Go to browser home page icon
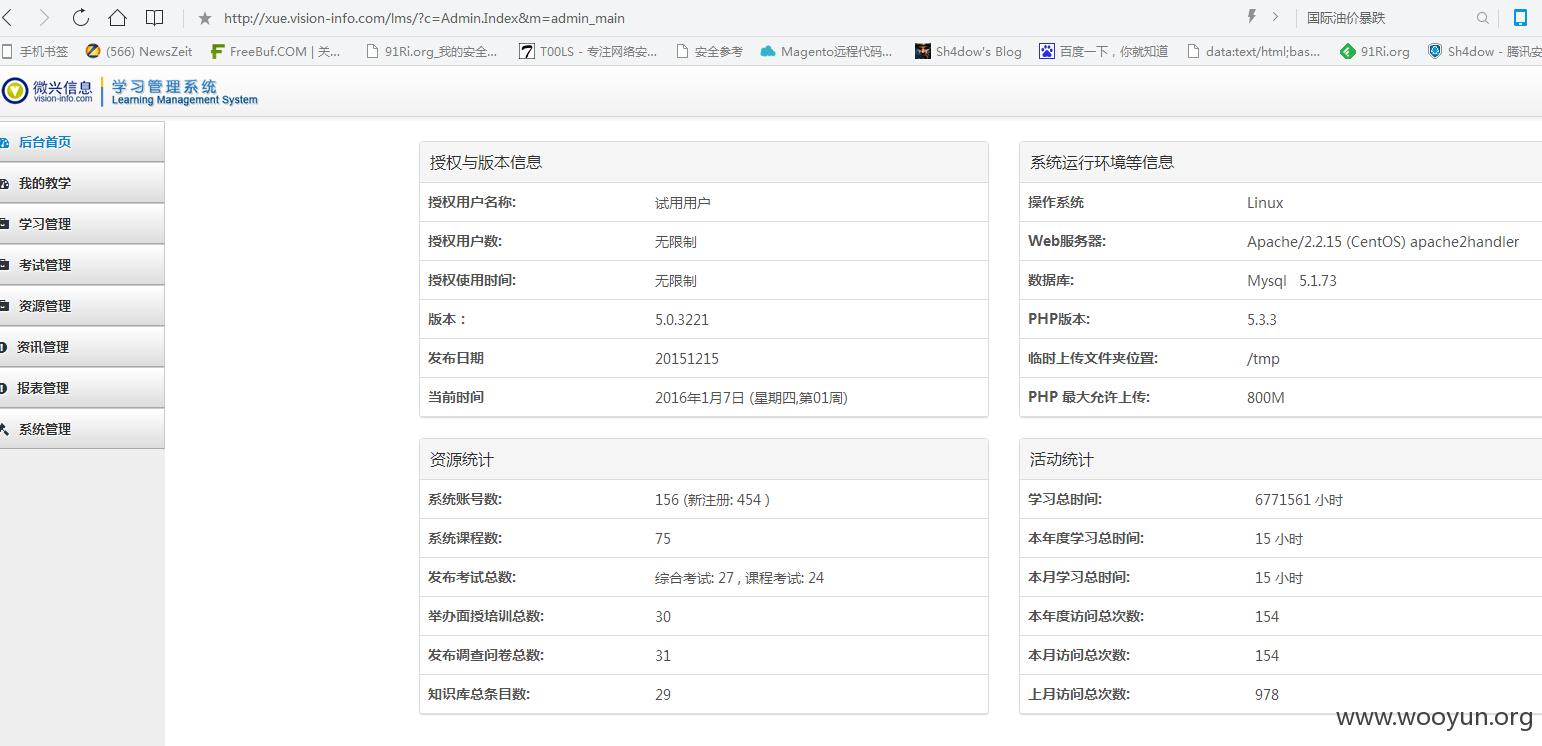 click(117, 17)
